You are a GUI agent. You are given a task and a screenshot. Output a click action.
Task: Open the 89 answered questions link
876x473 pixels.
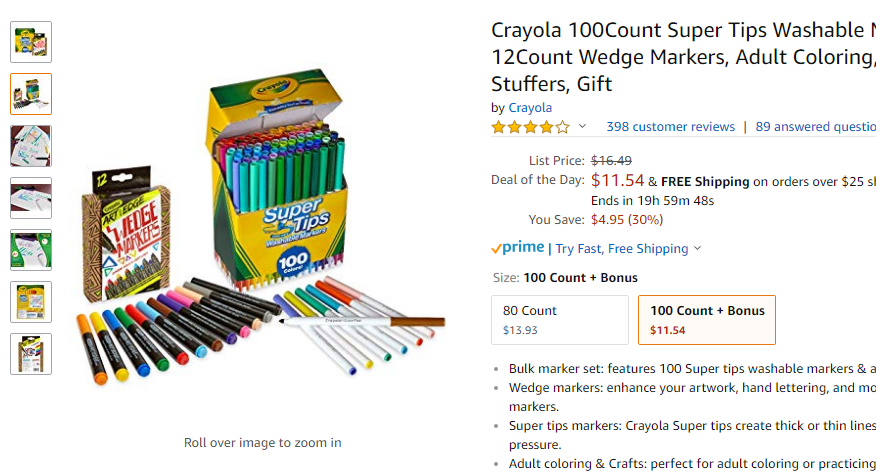pyautogui.click(x=815, y=127)
